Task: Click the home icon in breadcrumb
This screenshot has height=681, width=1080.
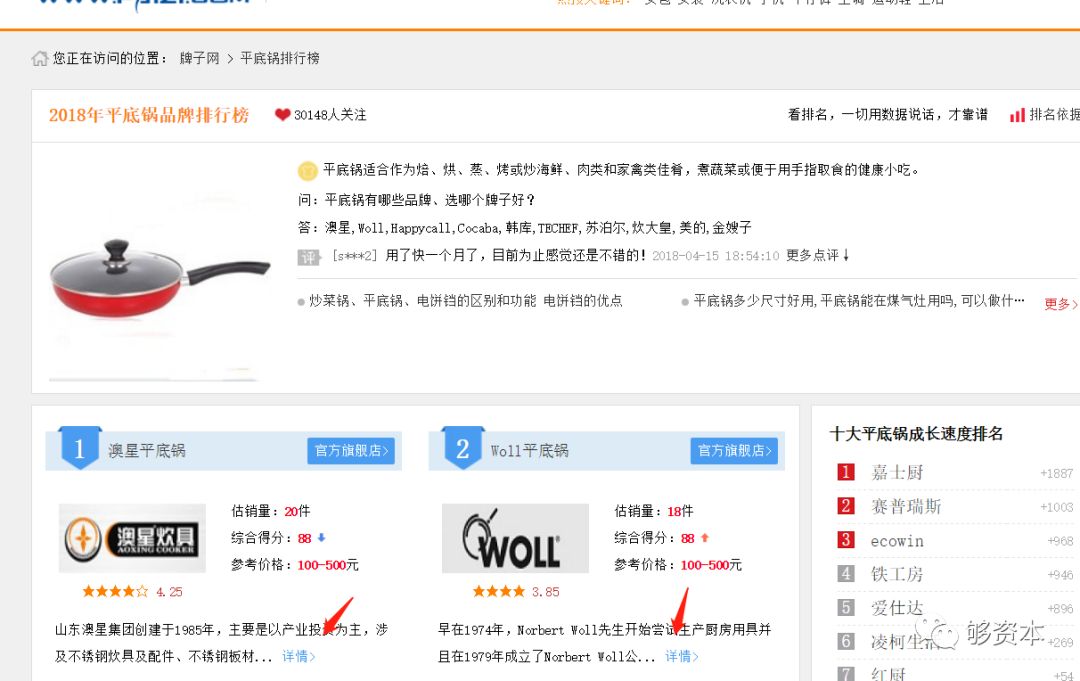Action: click(x=39, y=59)
